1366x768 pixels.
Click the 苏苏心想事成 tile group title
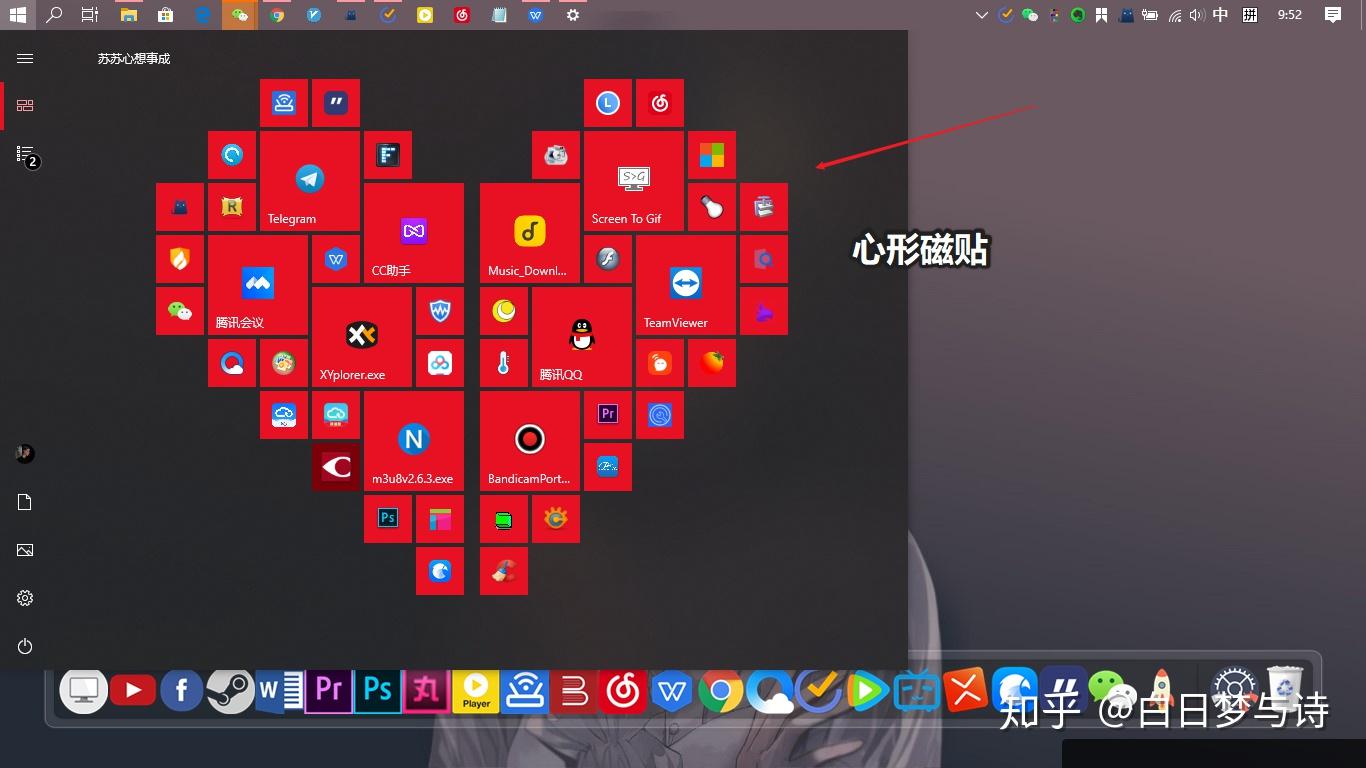pos(134,59)
